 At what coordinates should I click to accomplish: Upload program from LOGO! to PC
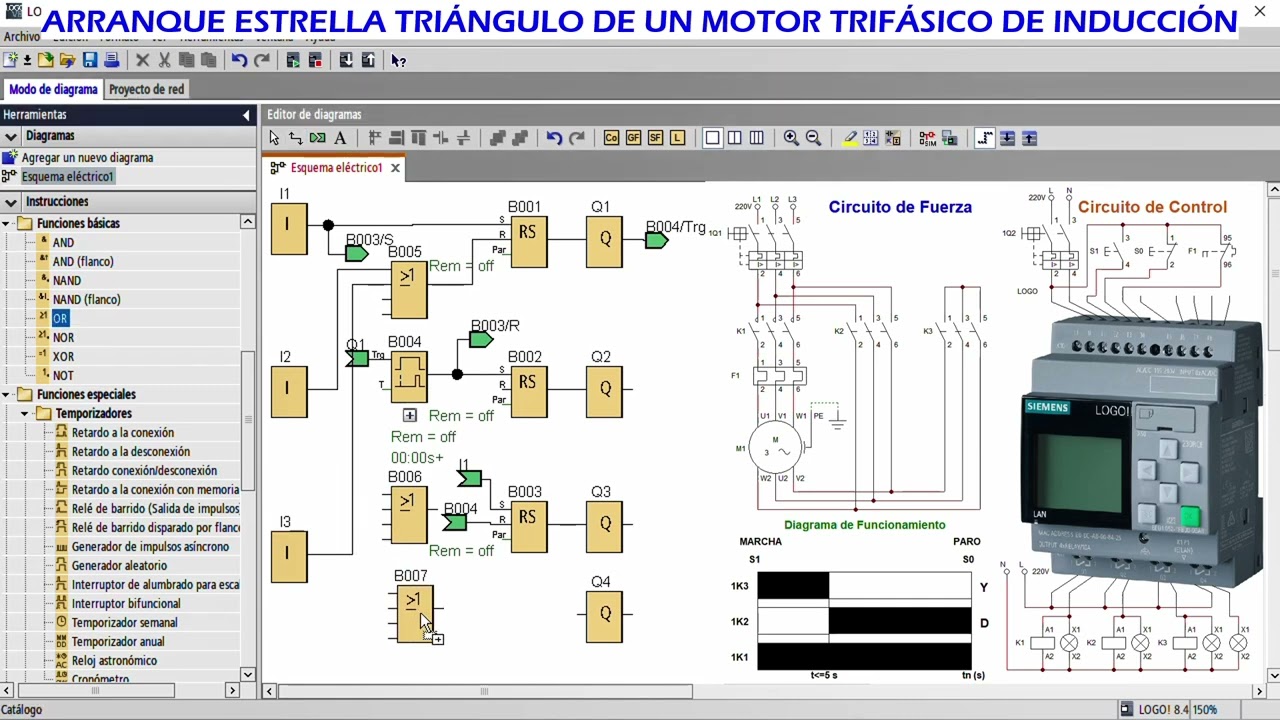(x=368, y=61)
